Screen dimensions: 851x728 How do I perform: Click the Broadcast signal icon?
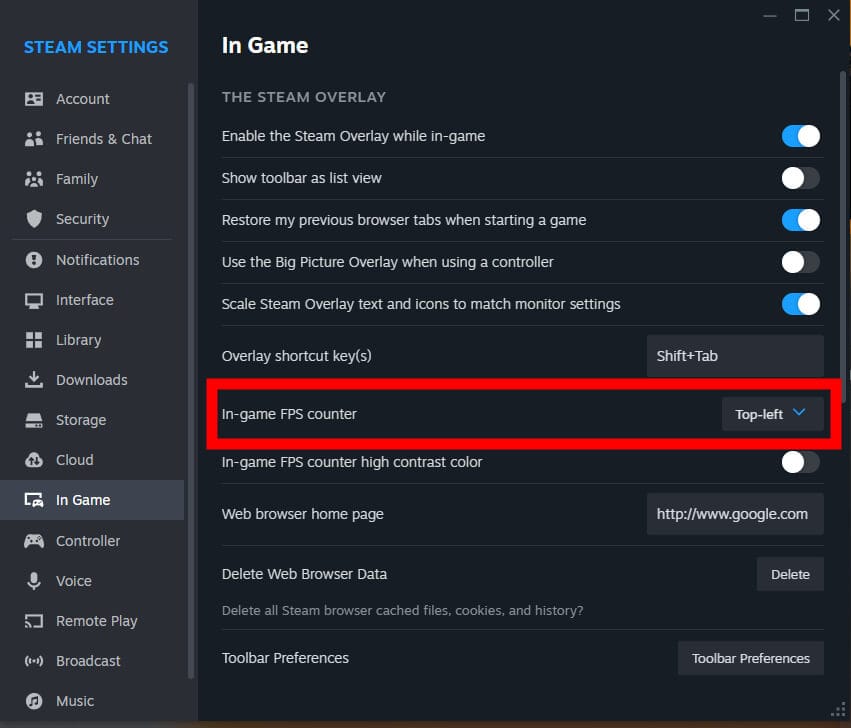click(34, 661)
